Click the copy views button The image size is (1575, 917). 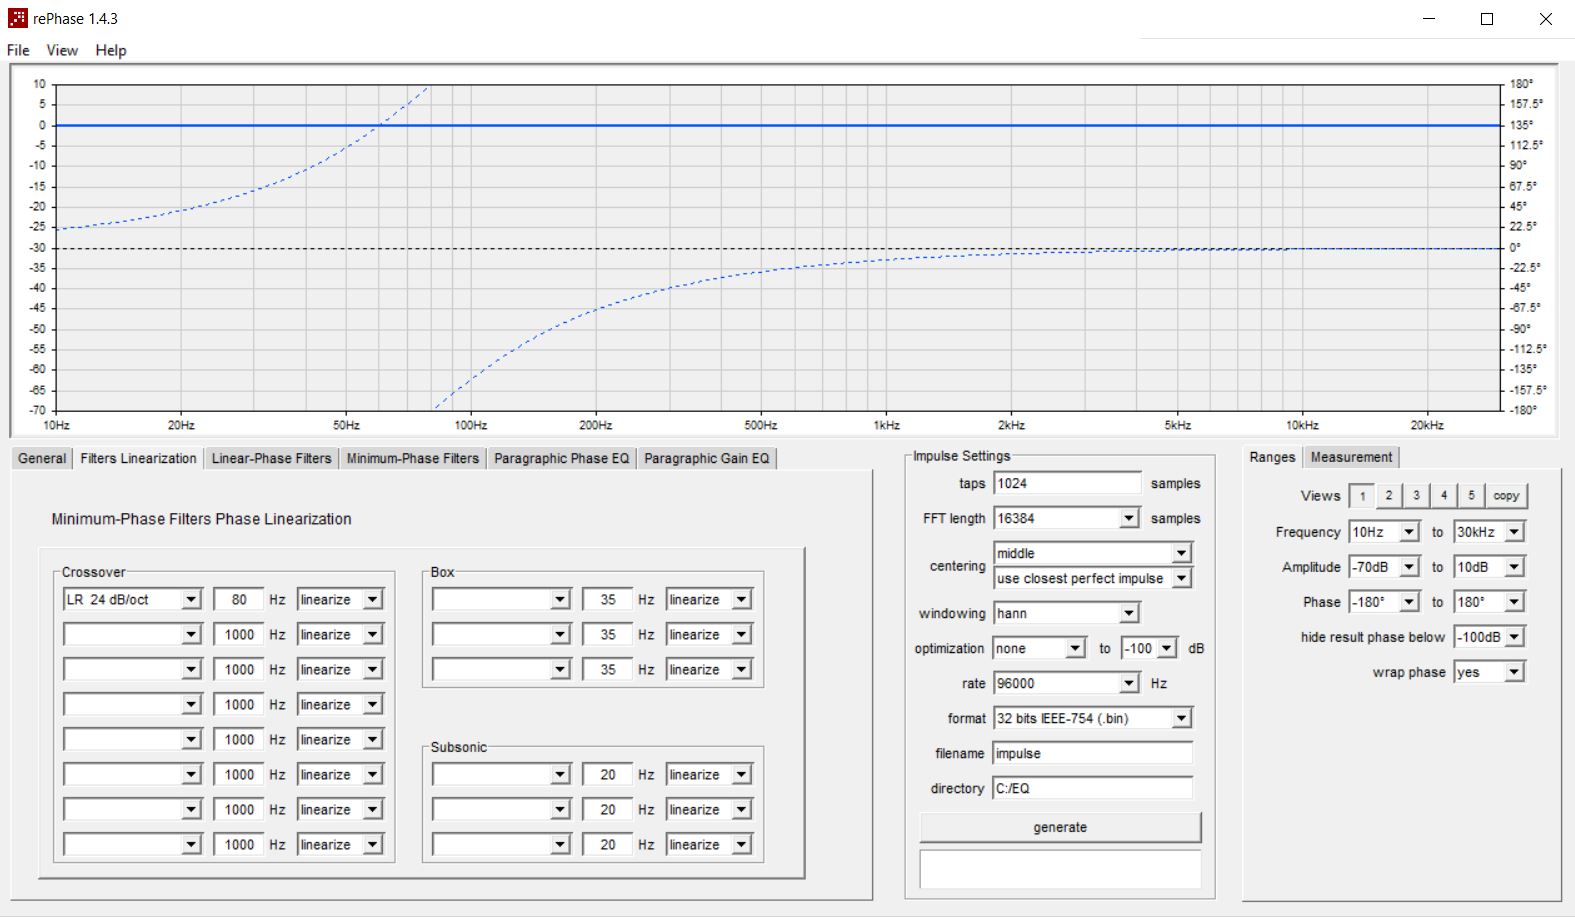(1506, 496)
